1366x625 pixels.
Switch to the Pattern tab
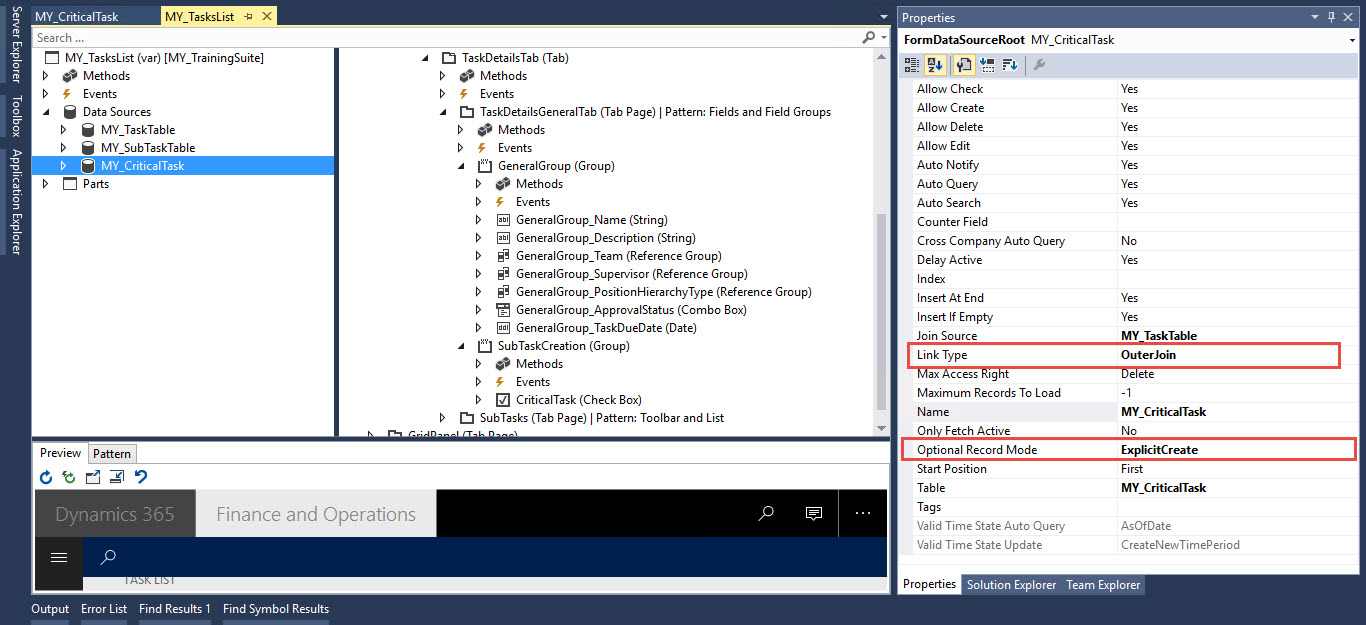tap(112, 453)
